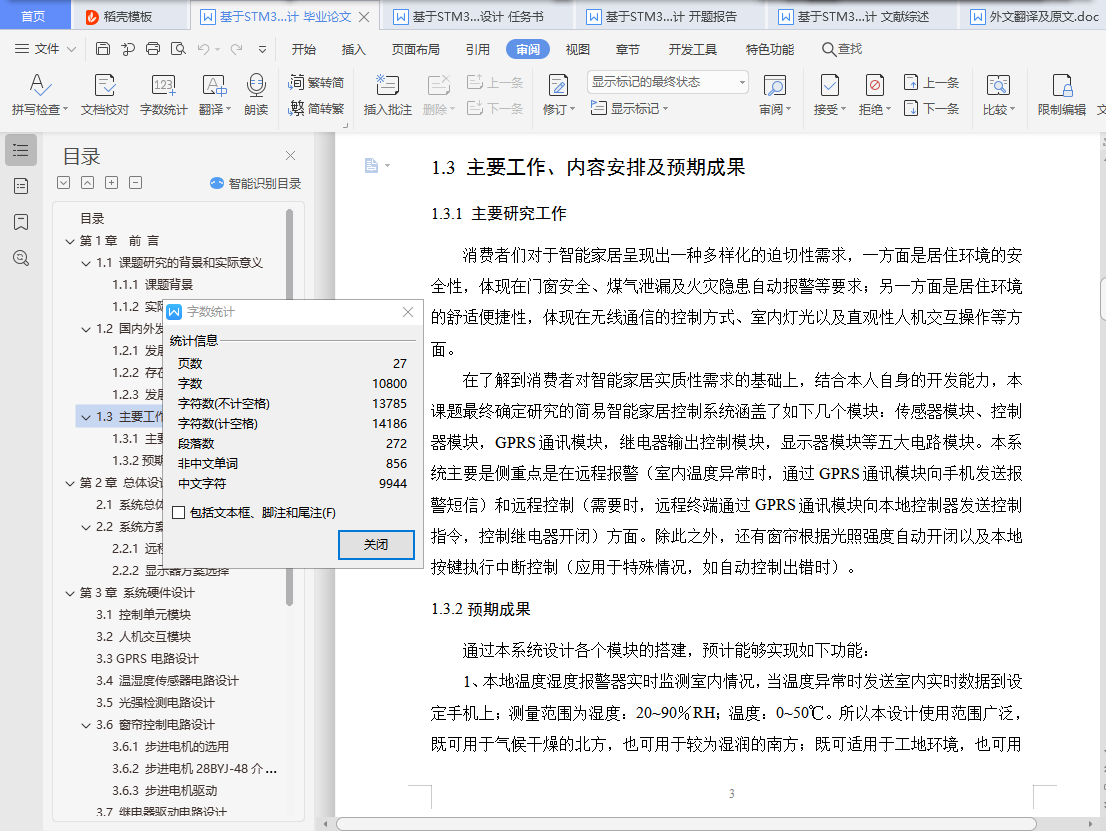Click smart TOC recognition
This screenshot has width=1106, height=831.
point(255,183)
